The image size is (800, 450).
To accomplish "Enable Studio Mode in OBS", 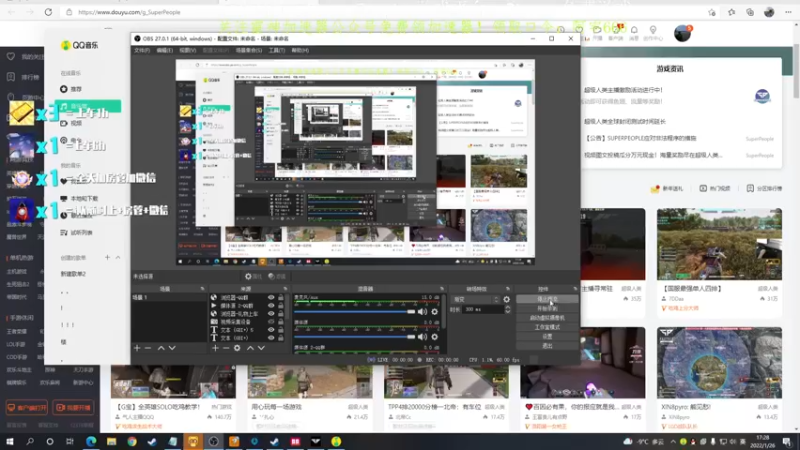I will (x=547, y=327).
